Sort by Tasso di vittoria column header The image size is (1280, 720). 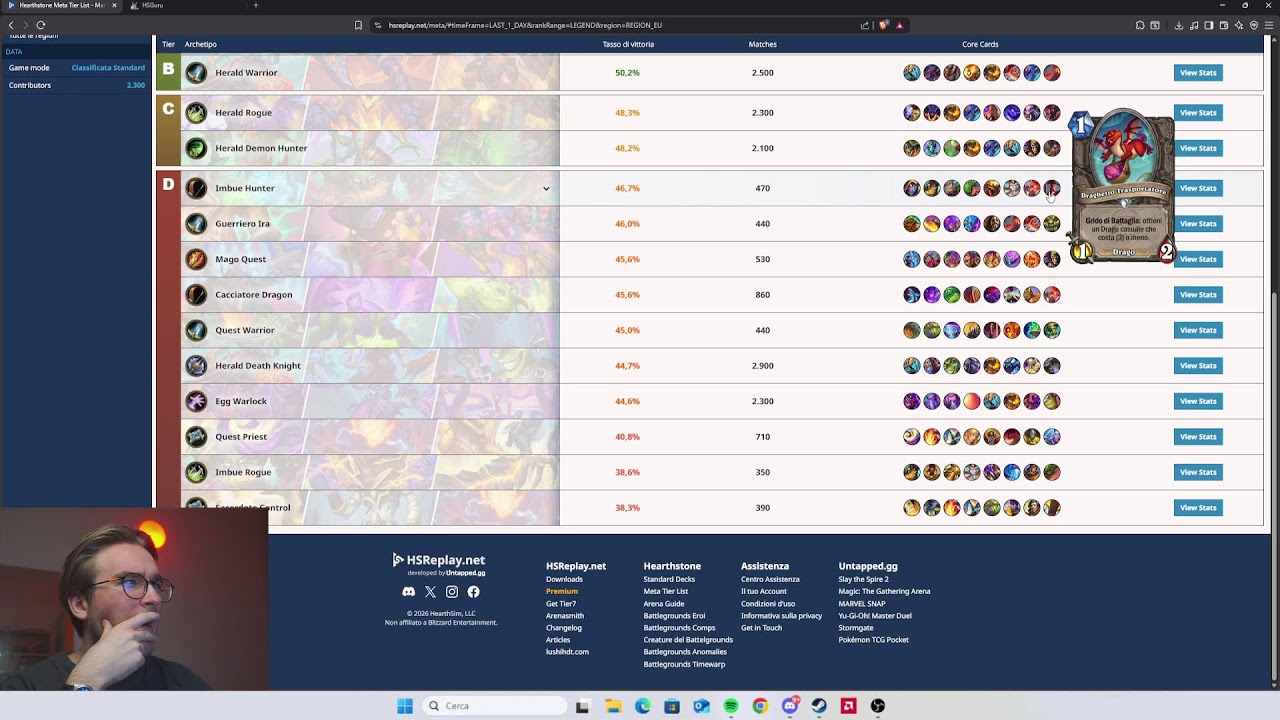click(628, 44)
